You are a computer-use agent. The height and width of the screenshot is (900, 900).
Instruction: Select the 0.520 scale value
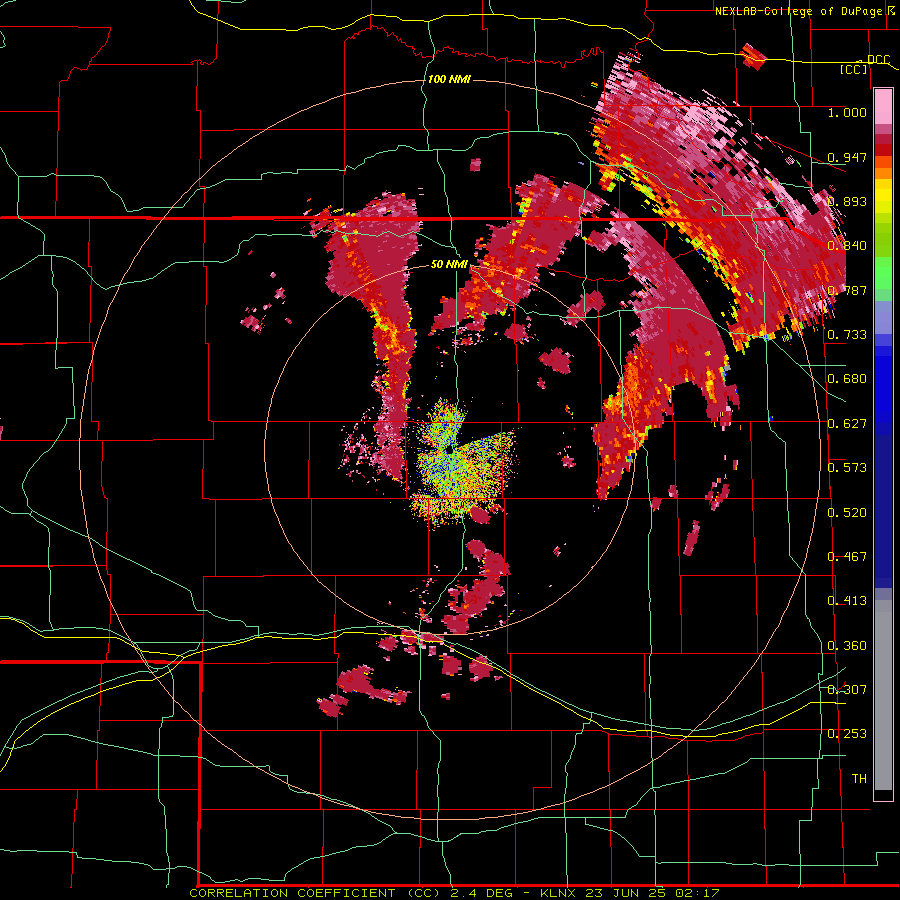[847, 513]
